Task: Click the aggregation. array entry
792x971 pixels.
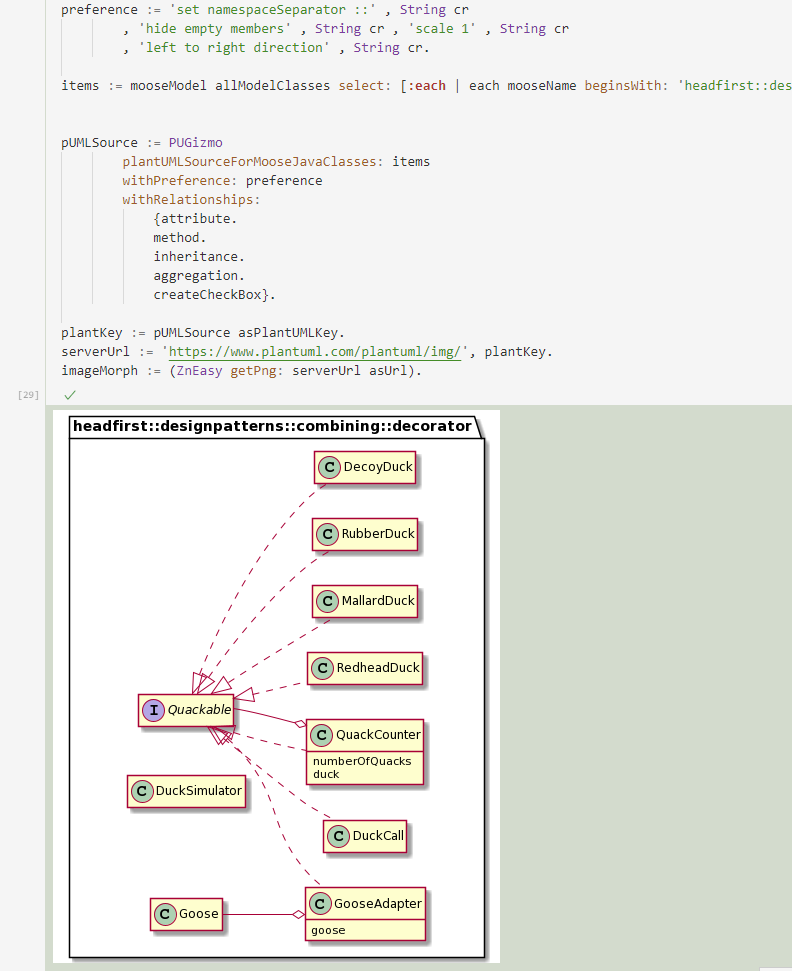Action: (199, 276)
